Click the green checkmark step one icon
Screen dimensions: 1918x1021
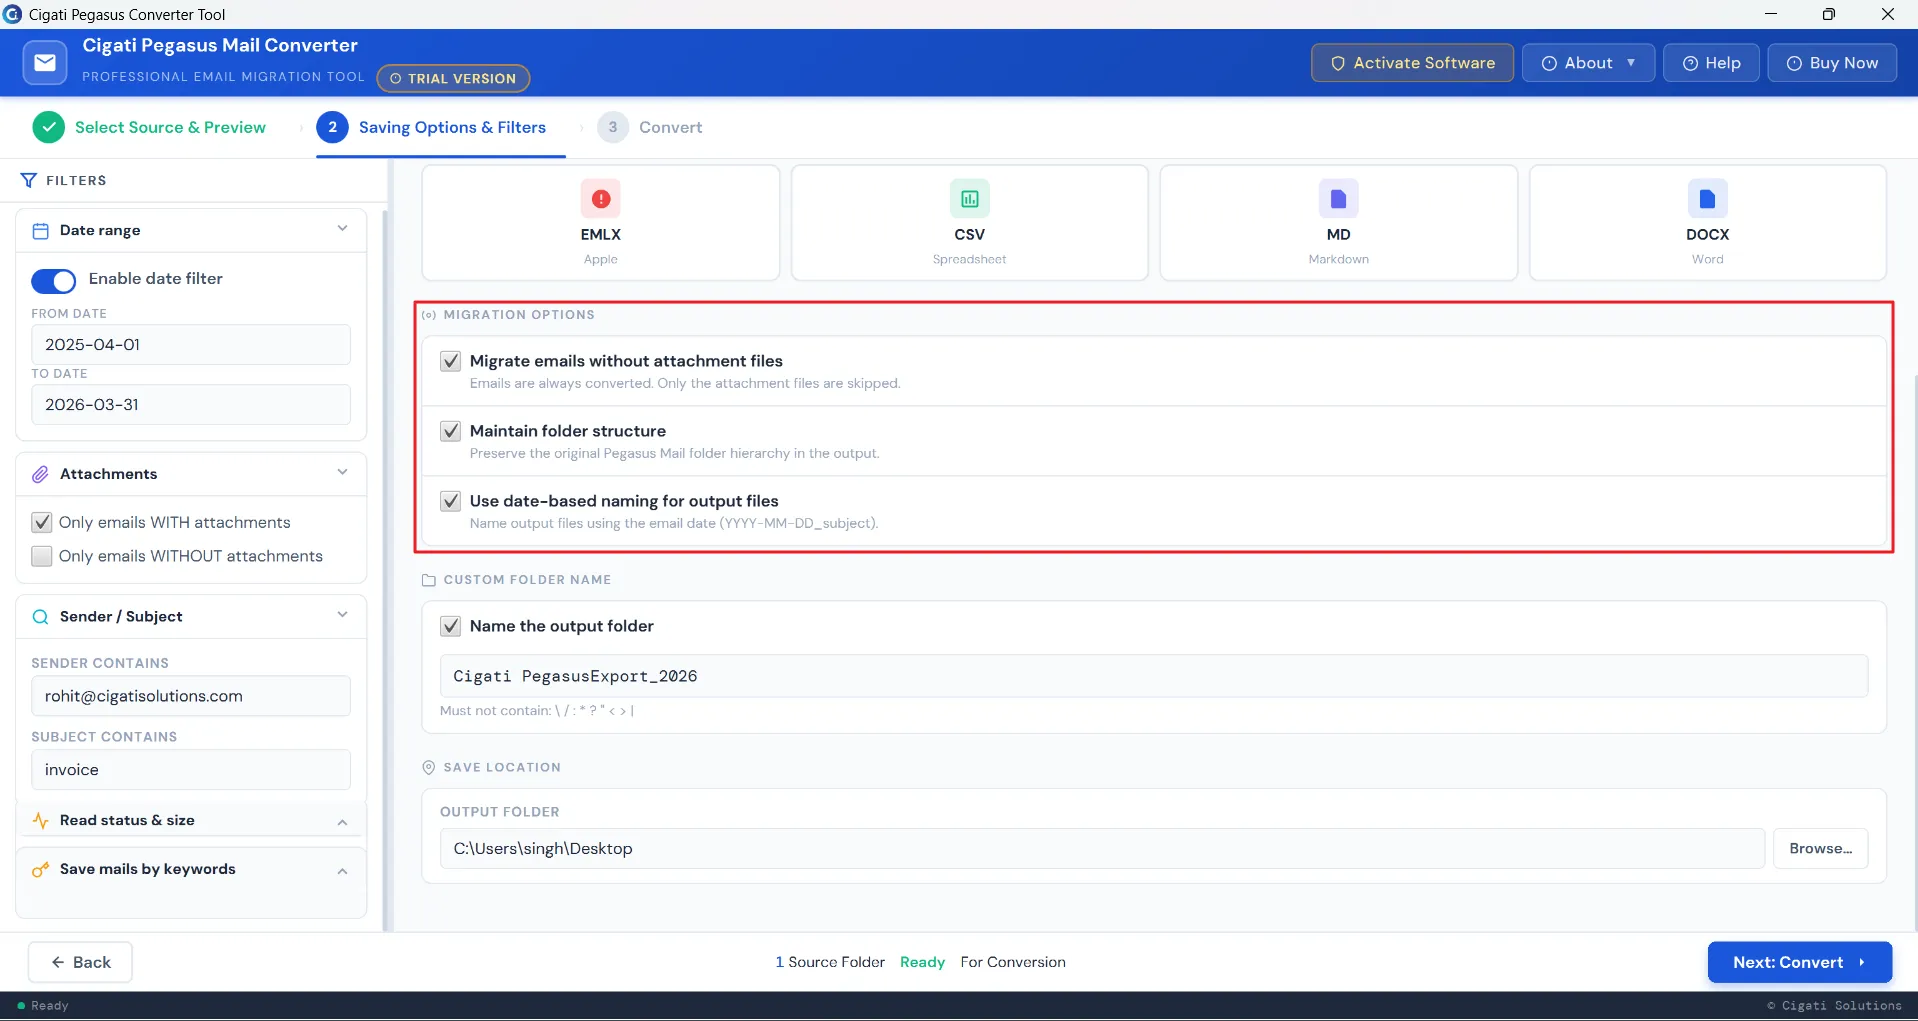pos(49,127)
